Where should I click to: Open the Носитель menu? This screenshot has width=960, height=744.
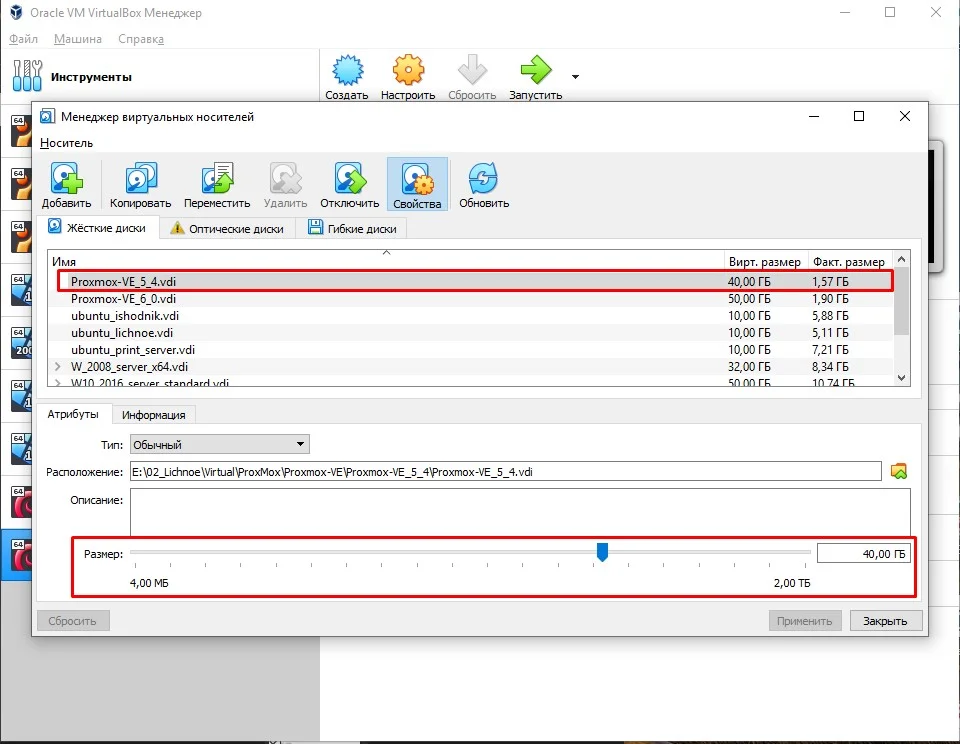pos(66,143)
